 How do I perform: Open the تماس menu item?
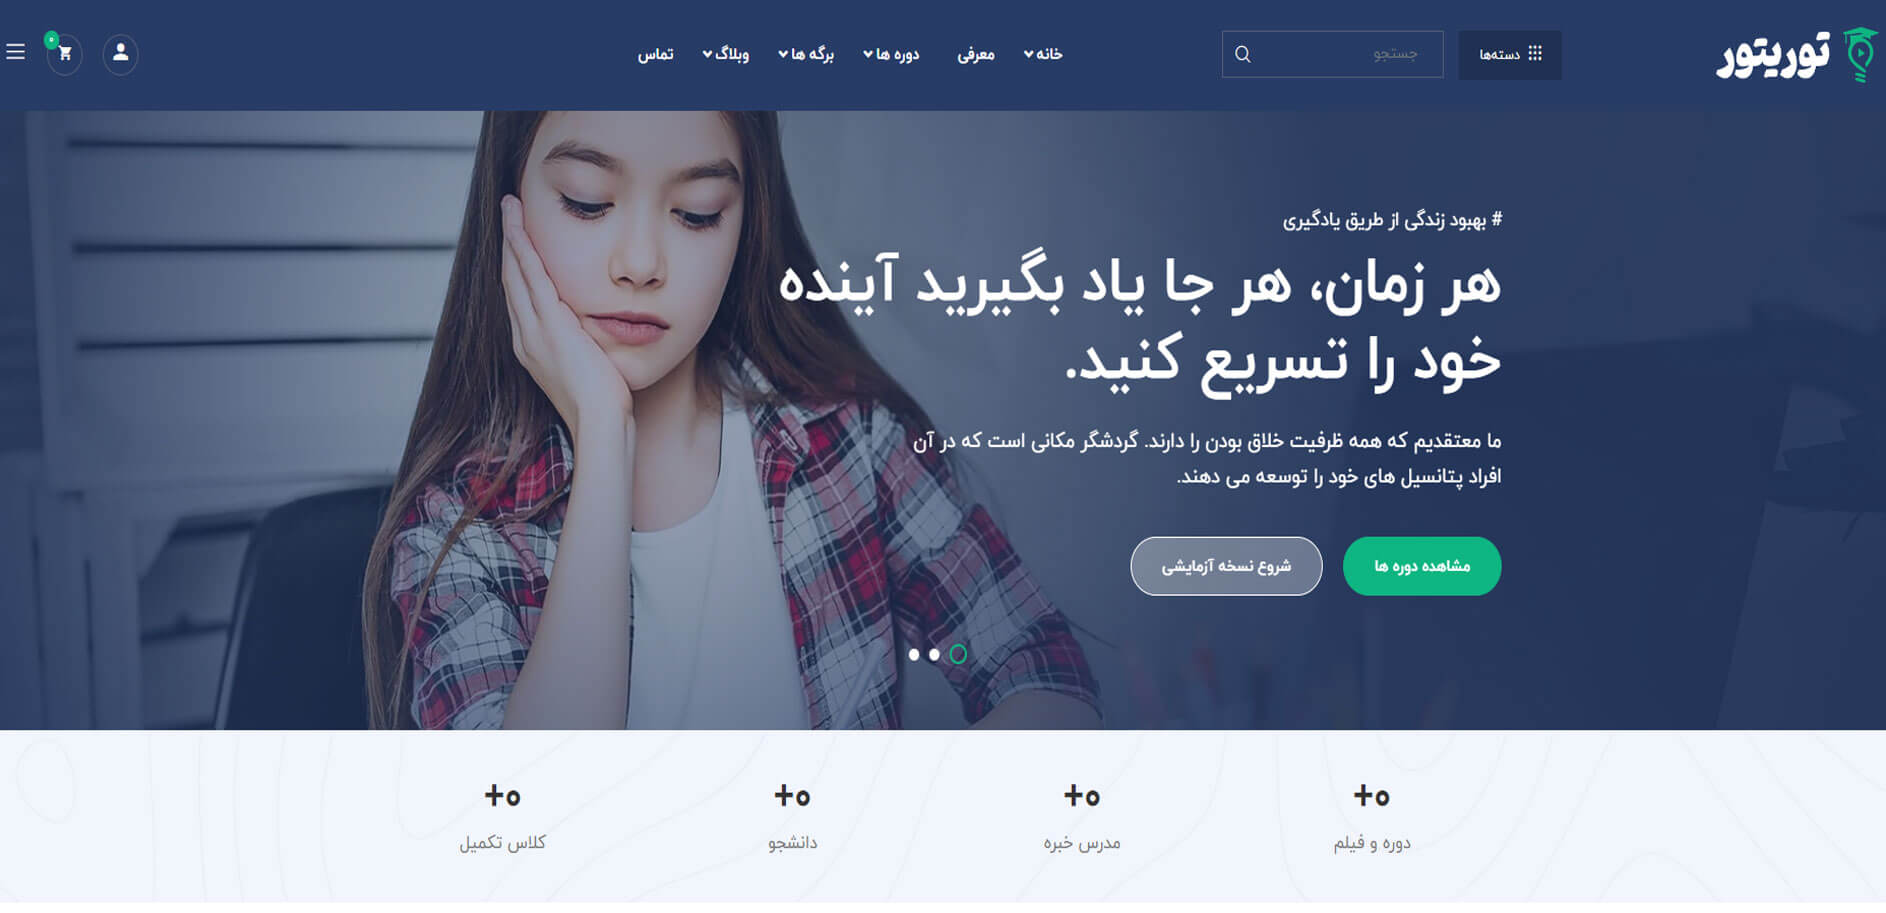(x=656, y=54)
